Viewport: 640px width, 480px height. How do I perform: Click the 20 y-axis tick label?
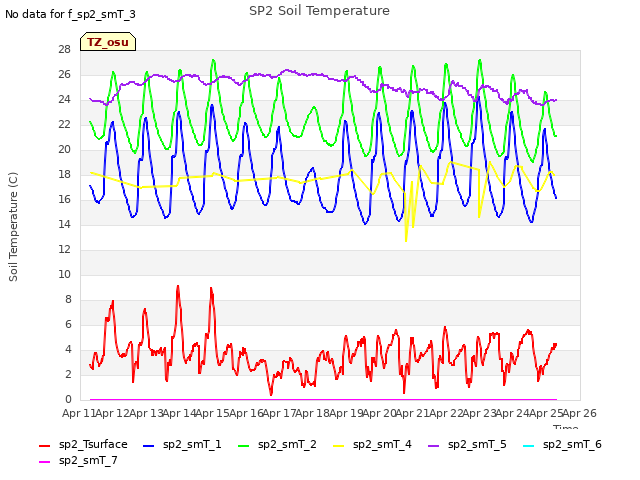pos(64,149)
